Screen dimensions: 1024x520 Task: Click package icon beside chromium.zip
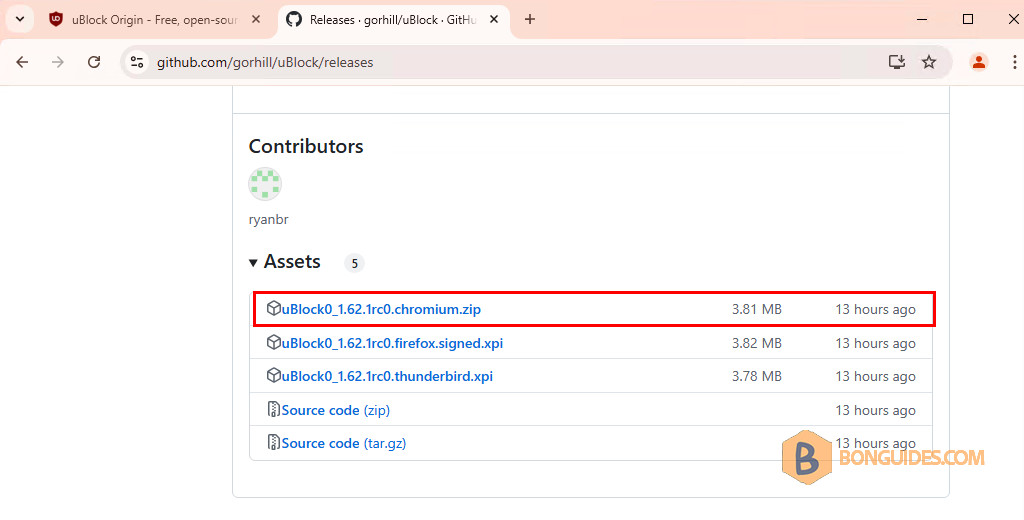click(274, 308)
